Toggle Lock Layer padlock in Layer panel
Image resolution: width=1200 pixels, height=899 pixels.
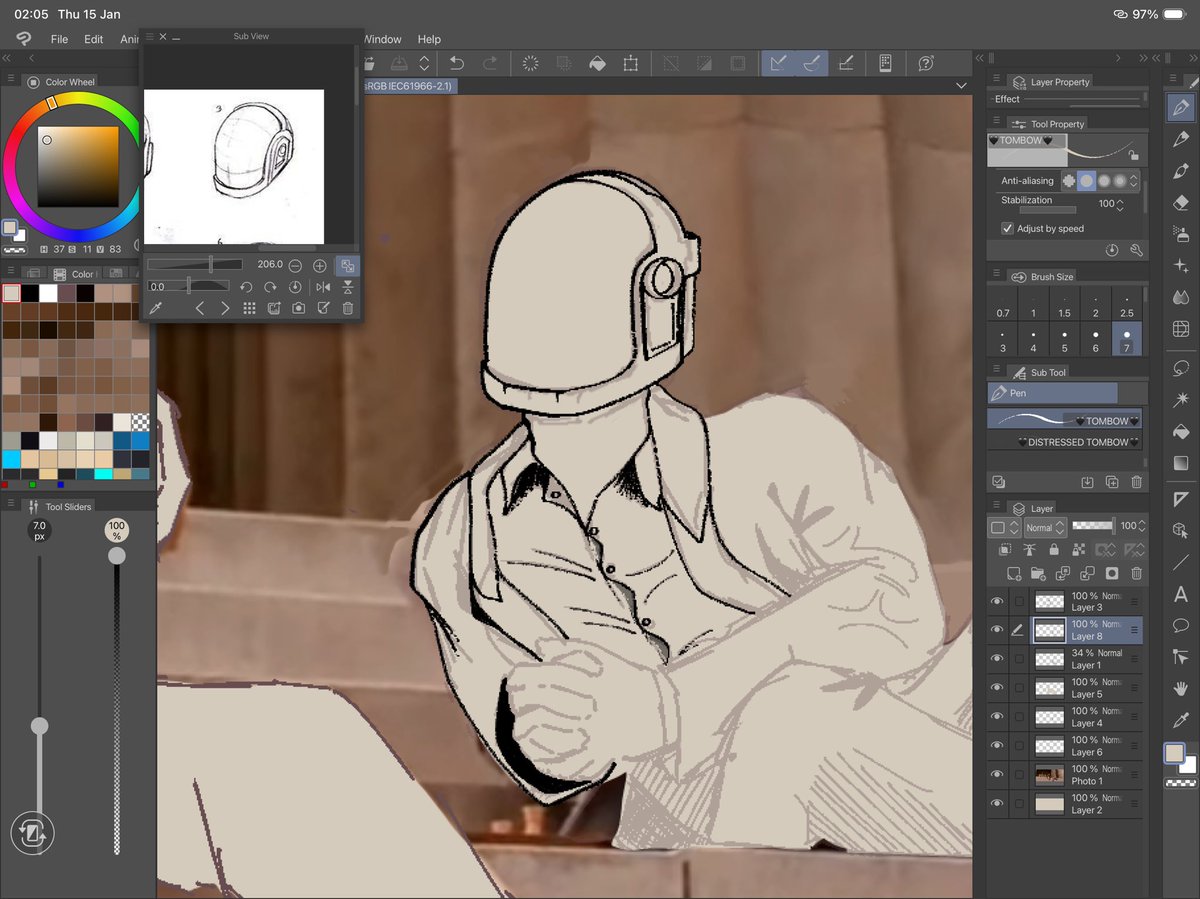1054,550
